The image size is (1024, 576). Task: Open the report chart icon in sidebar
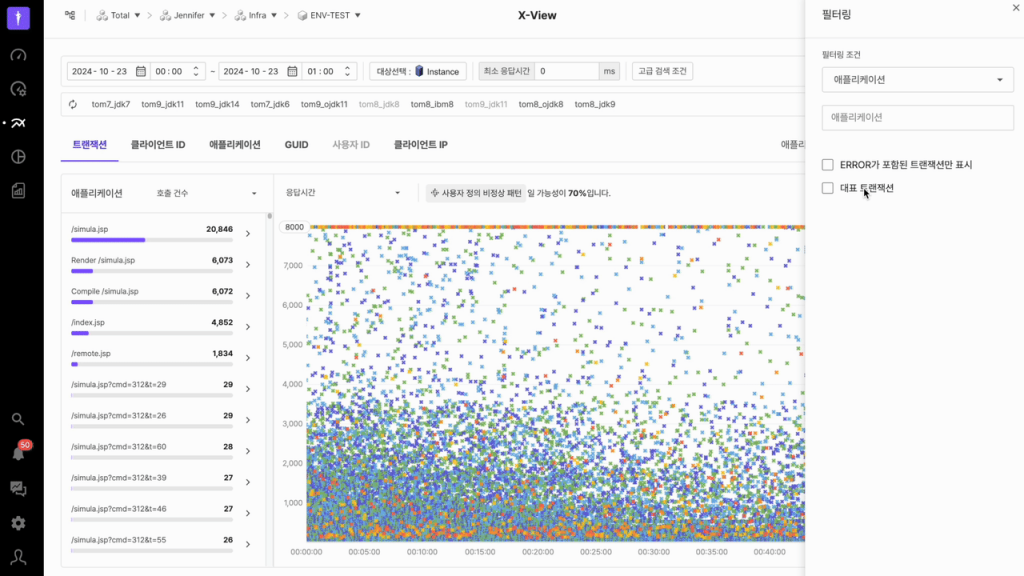(x=18, y=190)
